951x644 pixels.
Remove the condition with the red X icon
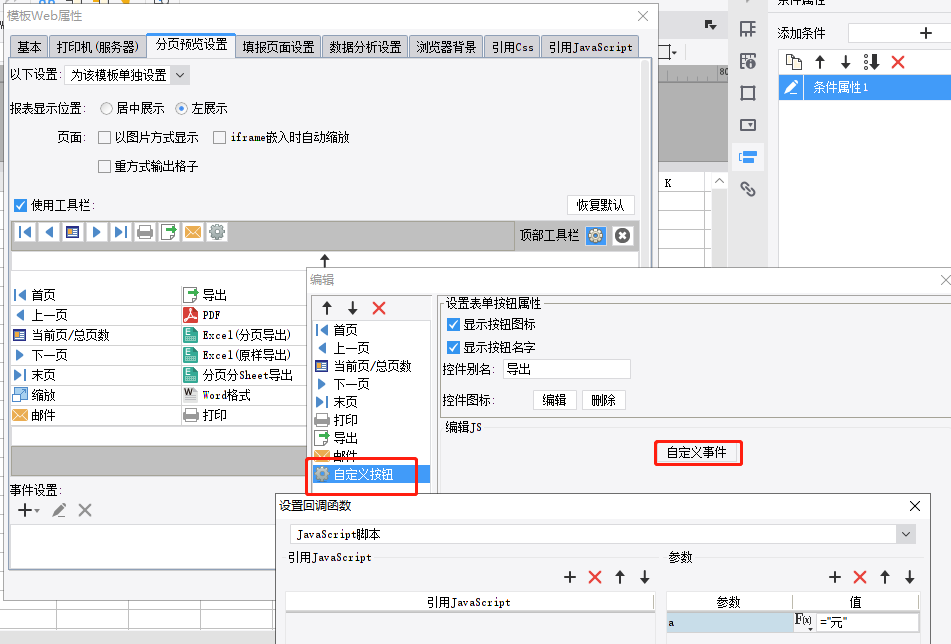click(x=898, y=62)
